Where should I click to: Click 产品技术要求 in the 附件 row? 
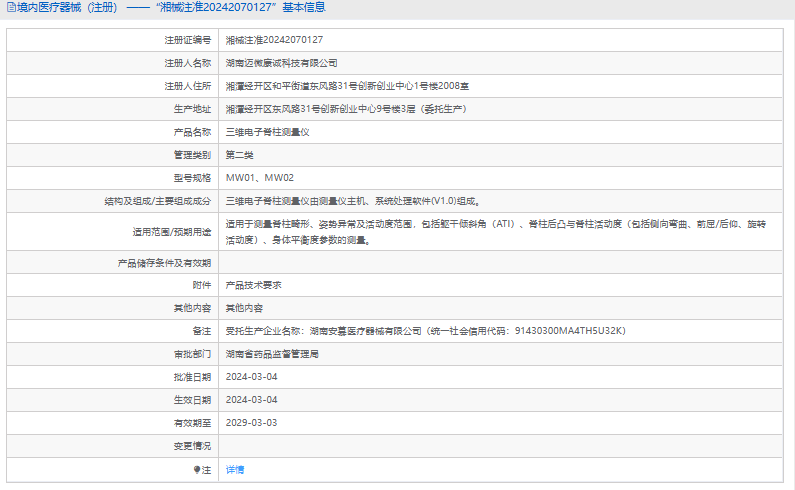pos(254,285)
